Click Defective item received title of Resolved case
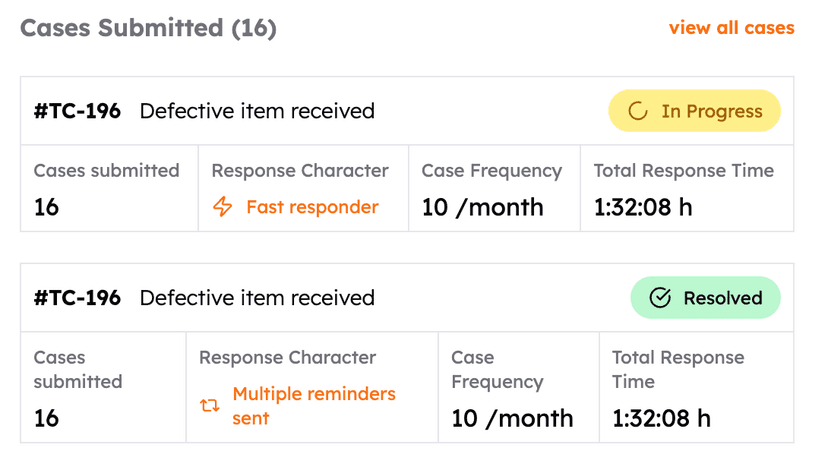This screenshot has width=828, height=466. click(257, 298)
